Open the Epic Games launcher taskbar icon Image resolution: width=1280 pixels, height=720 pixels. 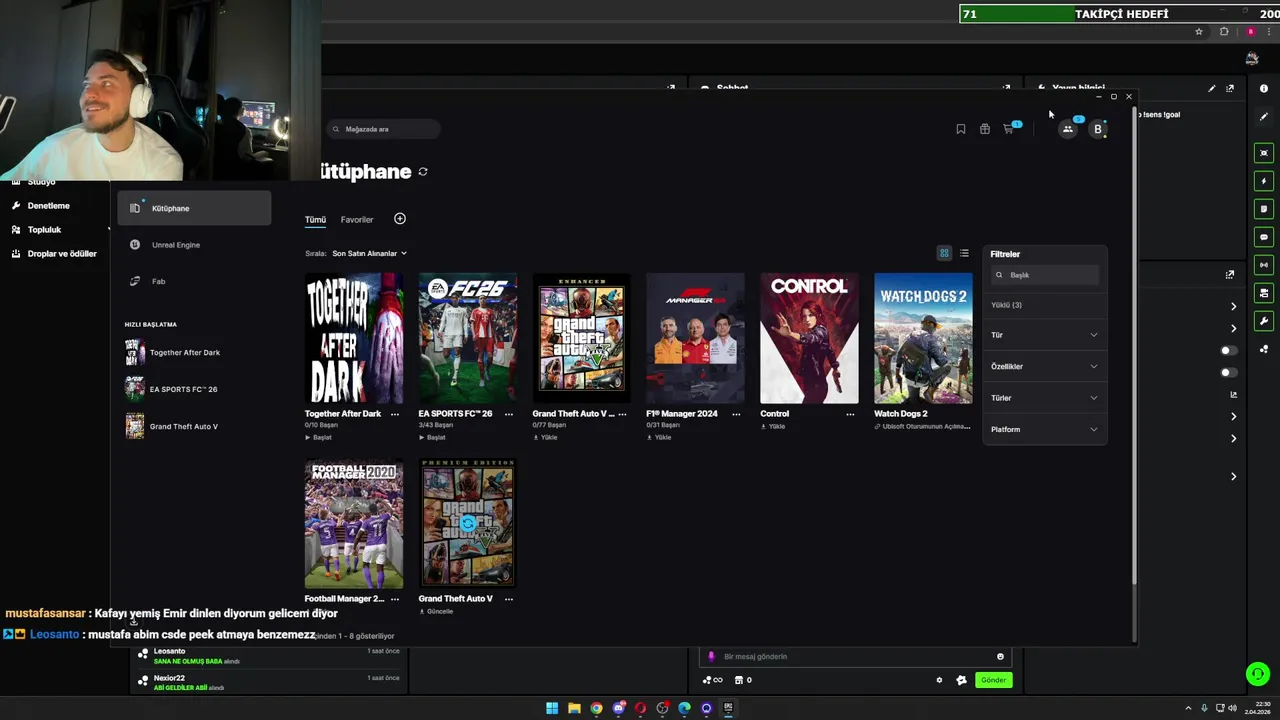tap(728, 708)
